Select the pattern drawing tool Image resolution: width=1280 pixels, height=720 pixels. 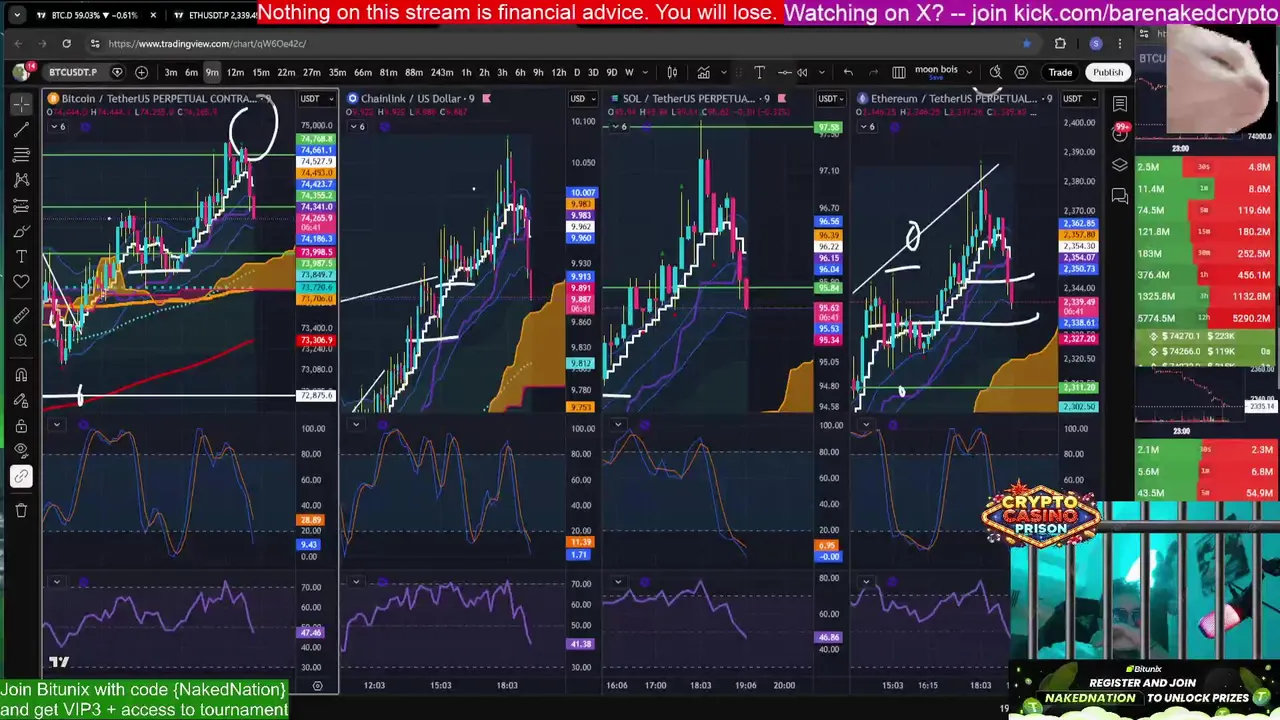tap(21, 180)
